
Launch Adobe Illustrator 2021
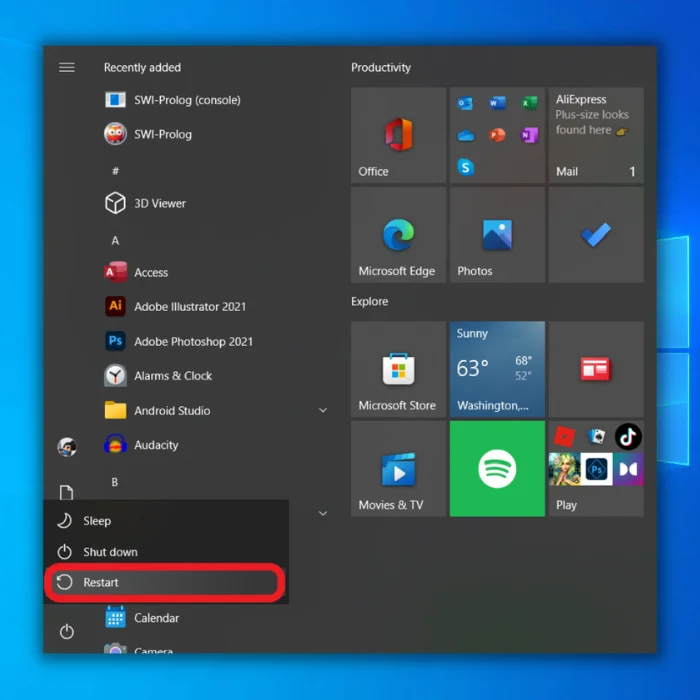[189, 307]
